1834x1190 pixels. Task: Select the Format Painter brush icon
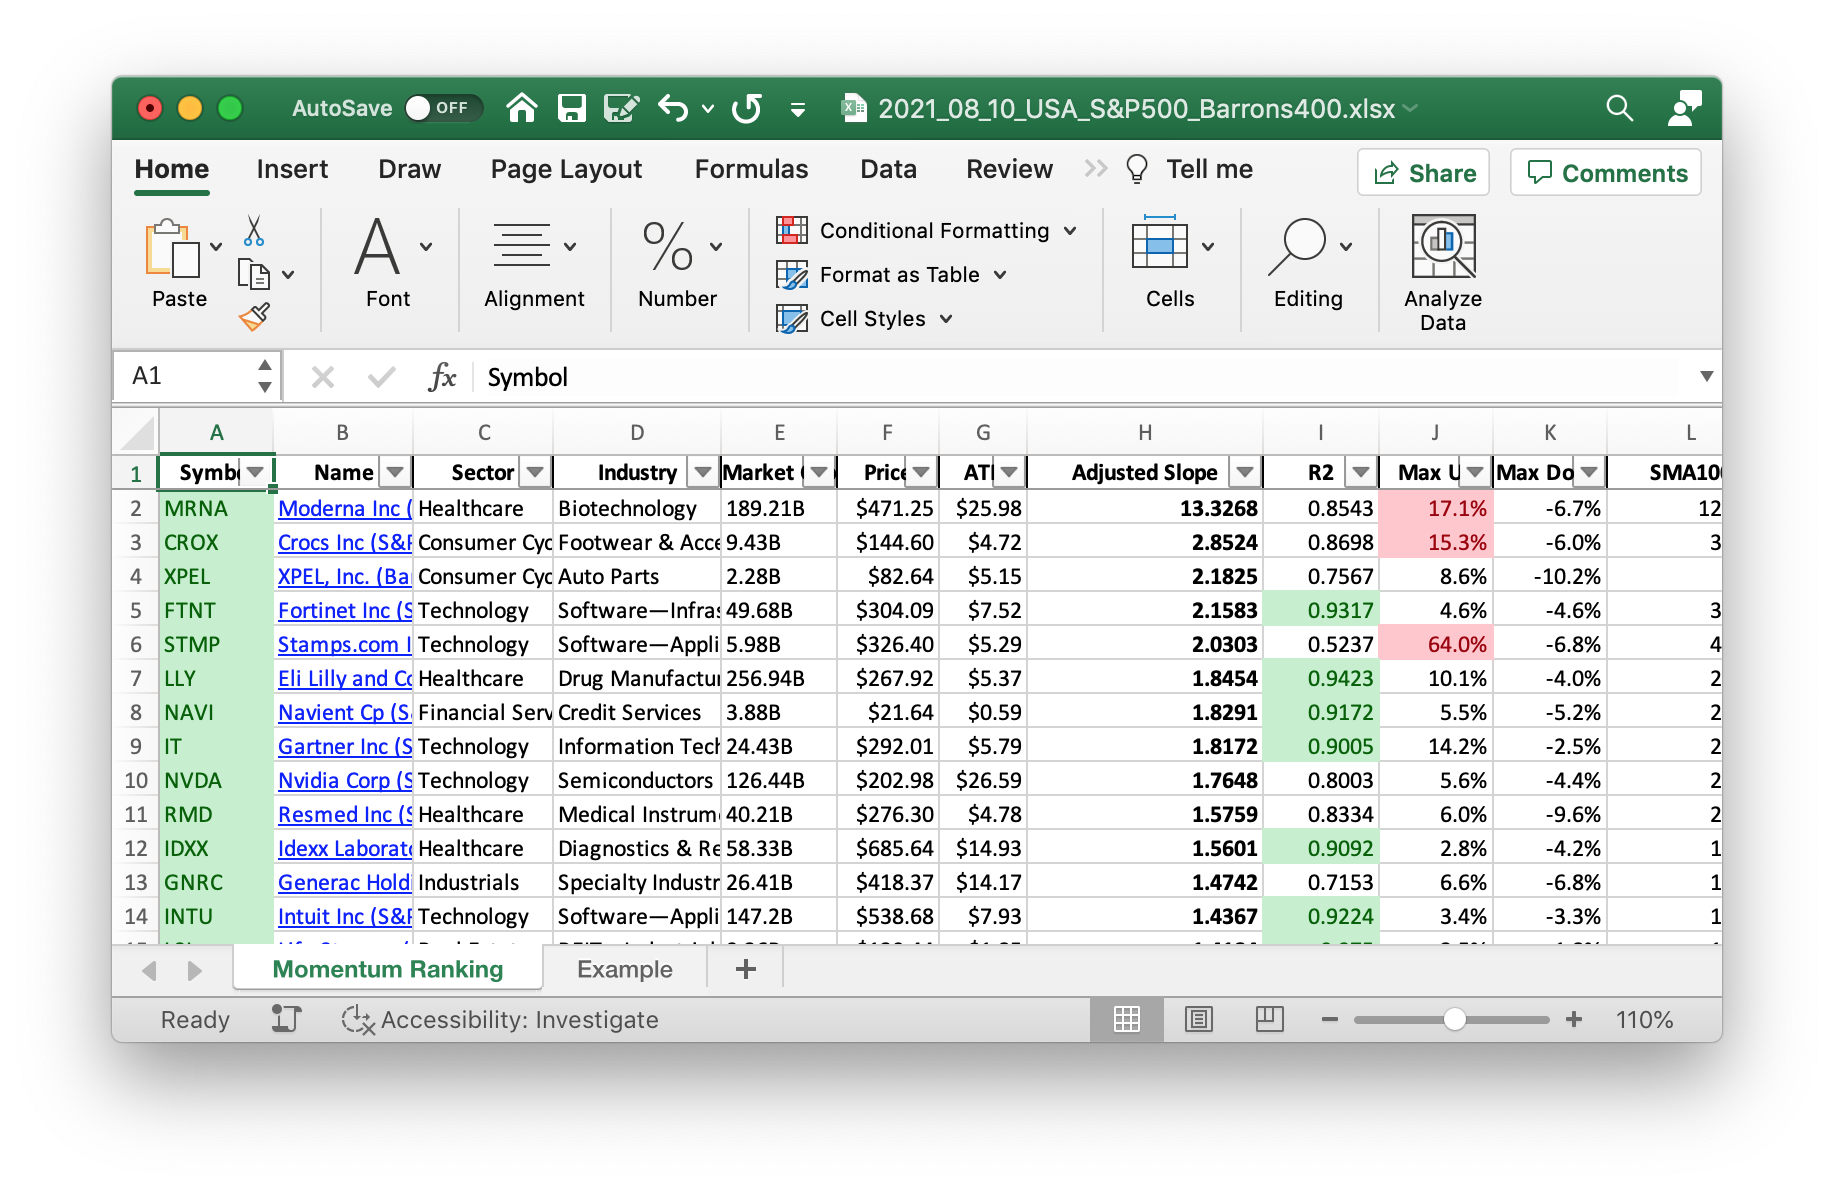point(254,317)
